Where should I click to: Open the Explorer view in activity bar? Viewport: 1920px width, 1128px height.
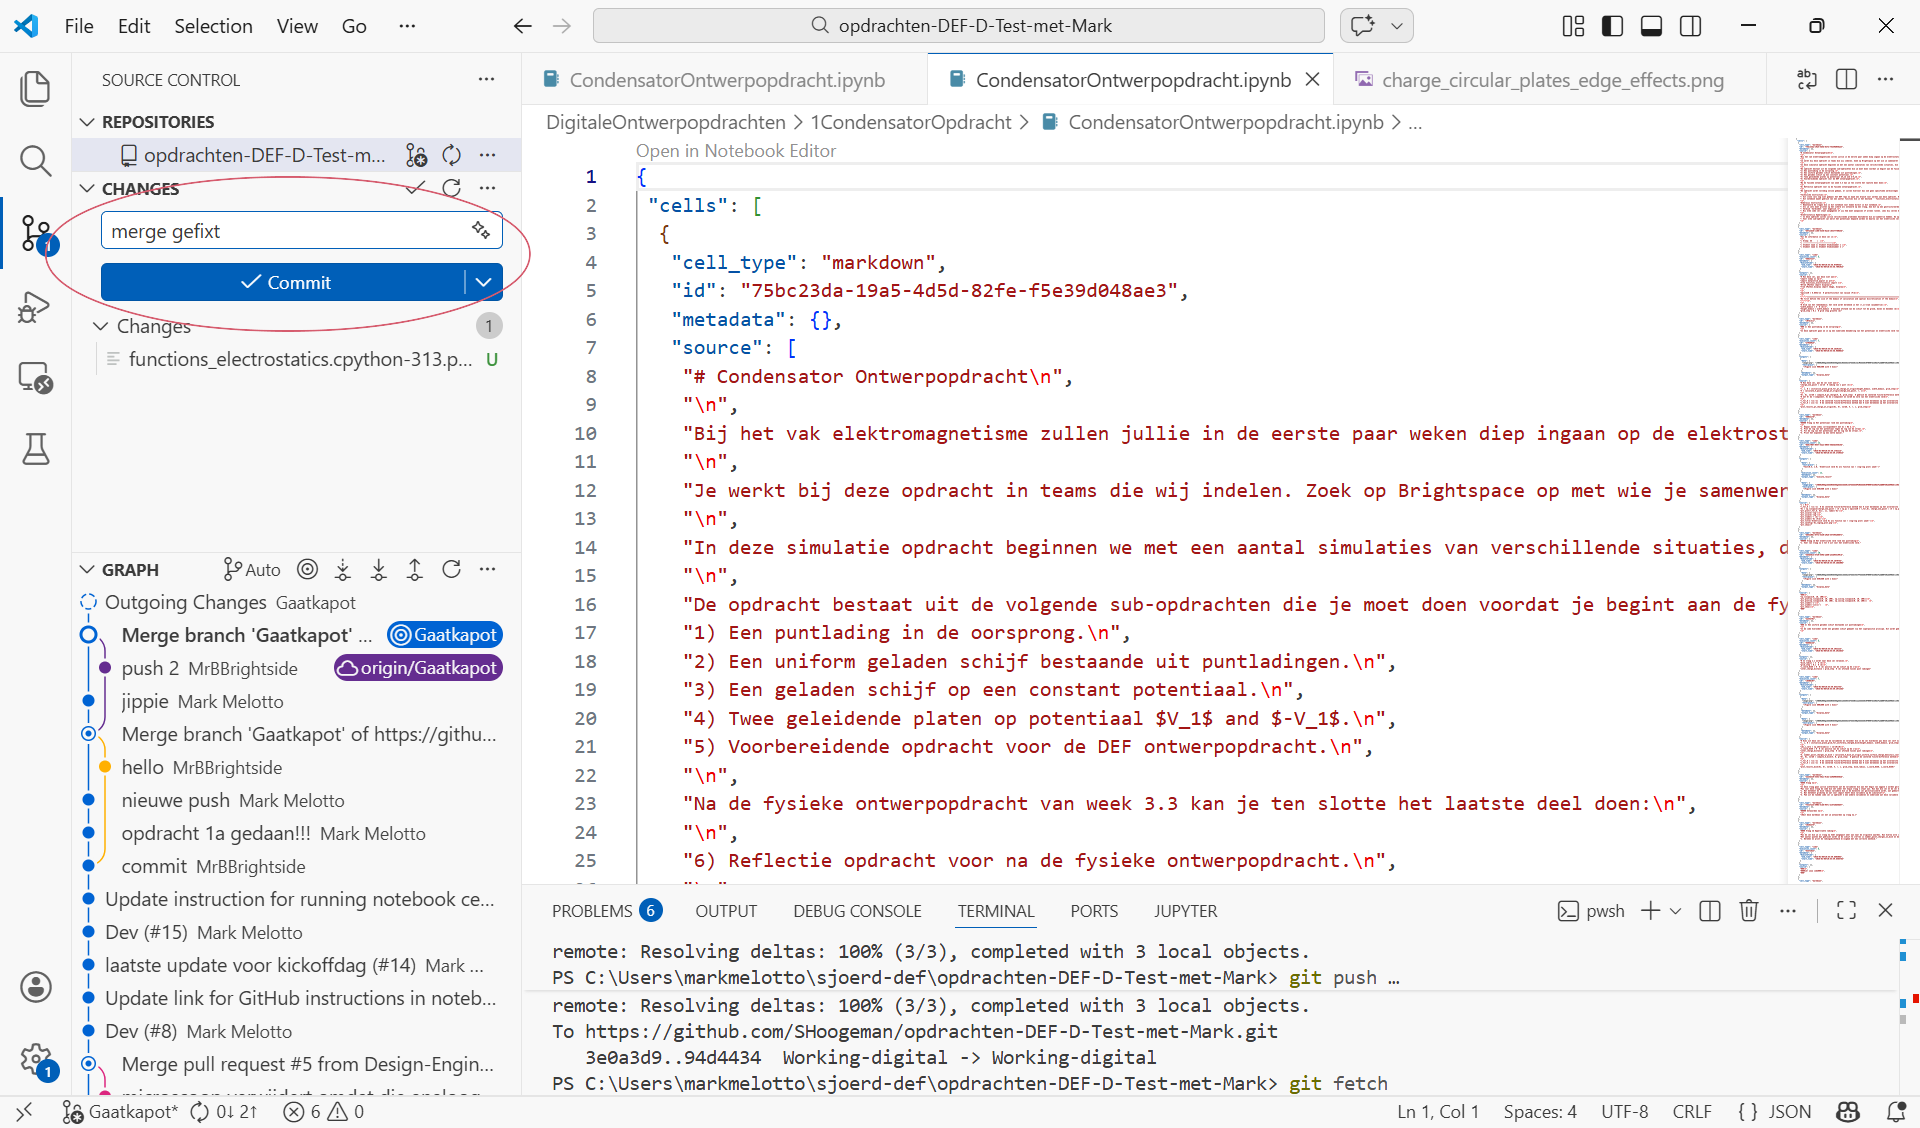(x=35, y=88)
